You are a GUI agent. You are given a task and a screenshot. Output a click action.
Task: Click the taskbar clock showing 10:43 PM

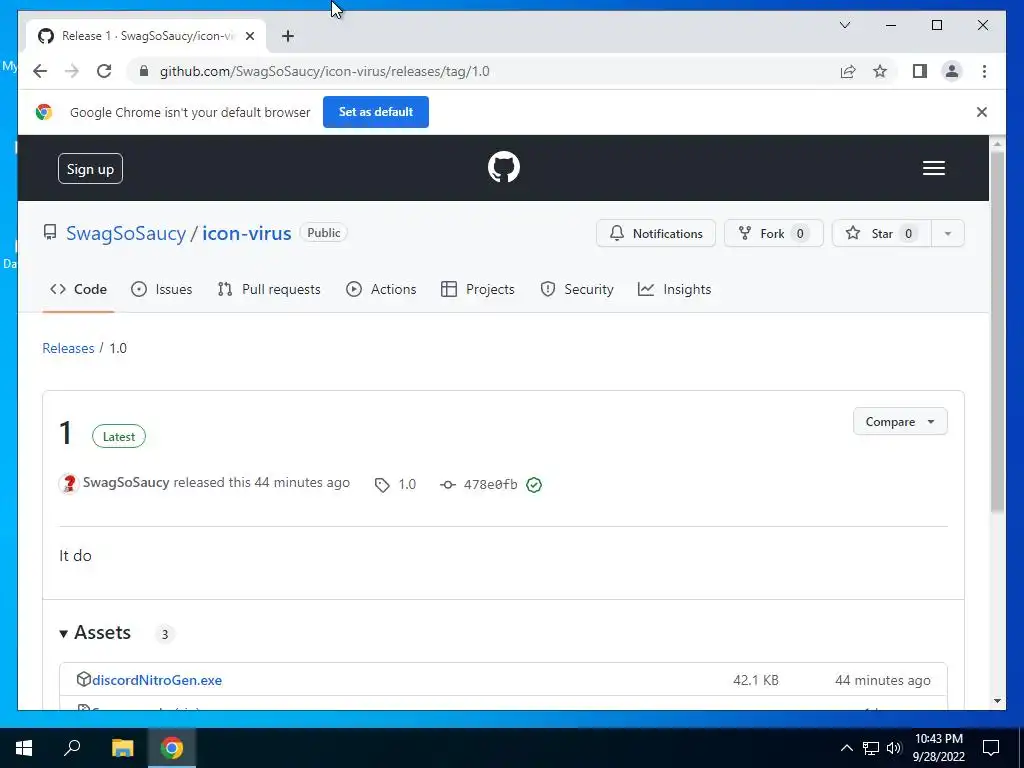[938, 748]
